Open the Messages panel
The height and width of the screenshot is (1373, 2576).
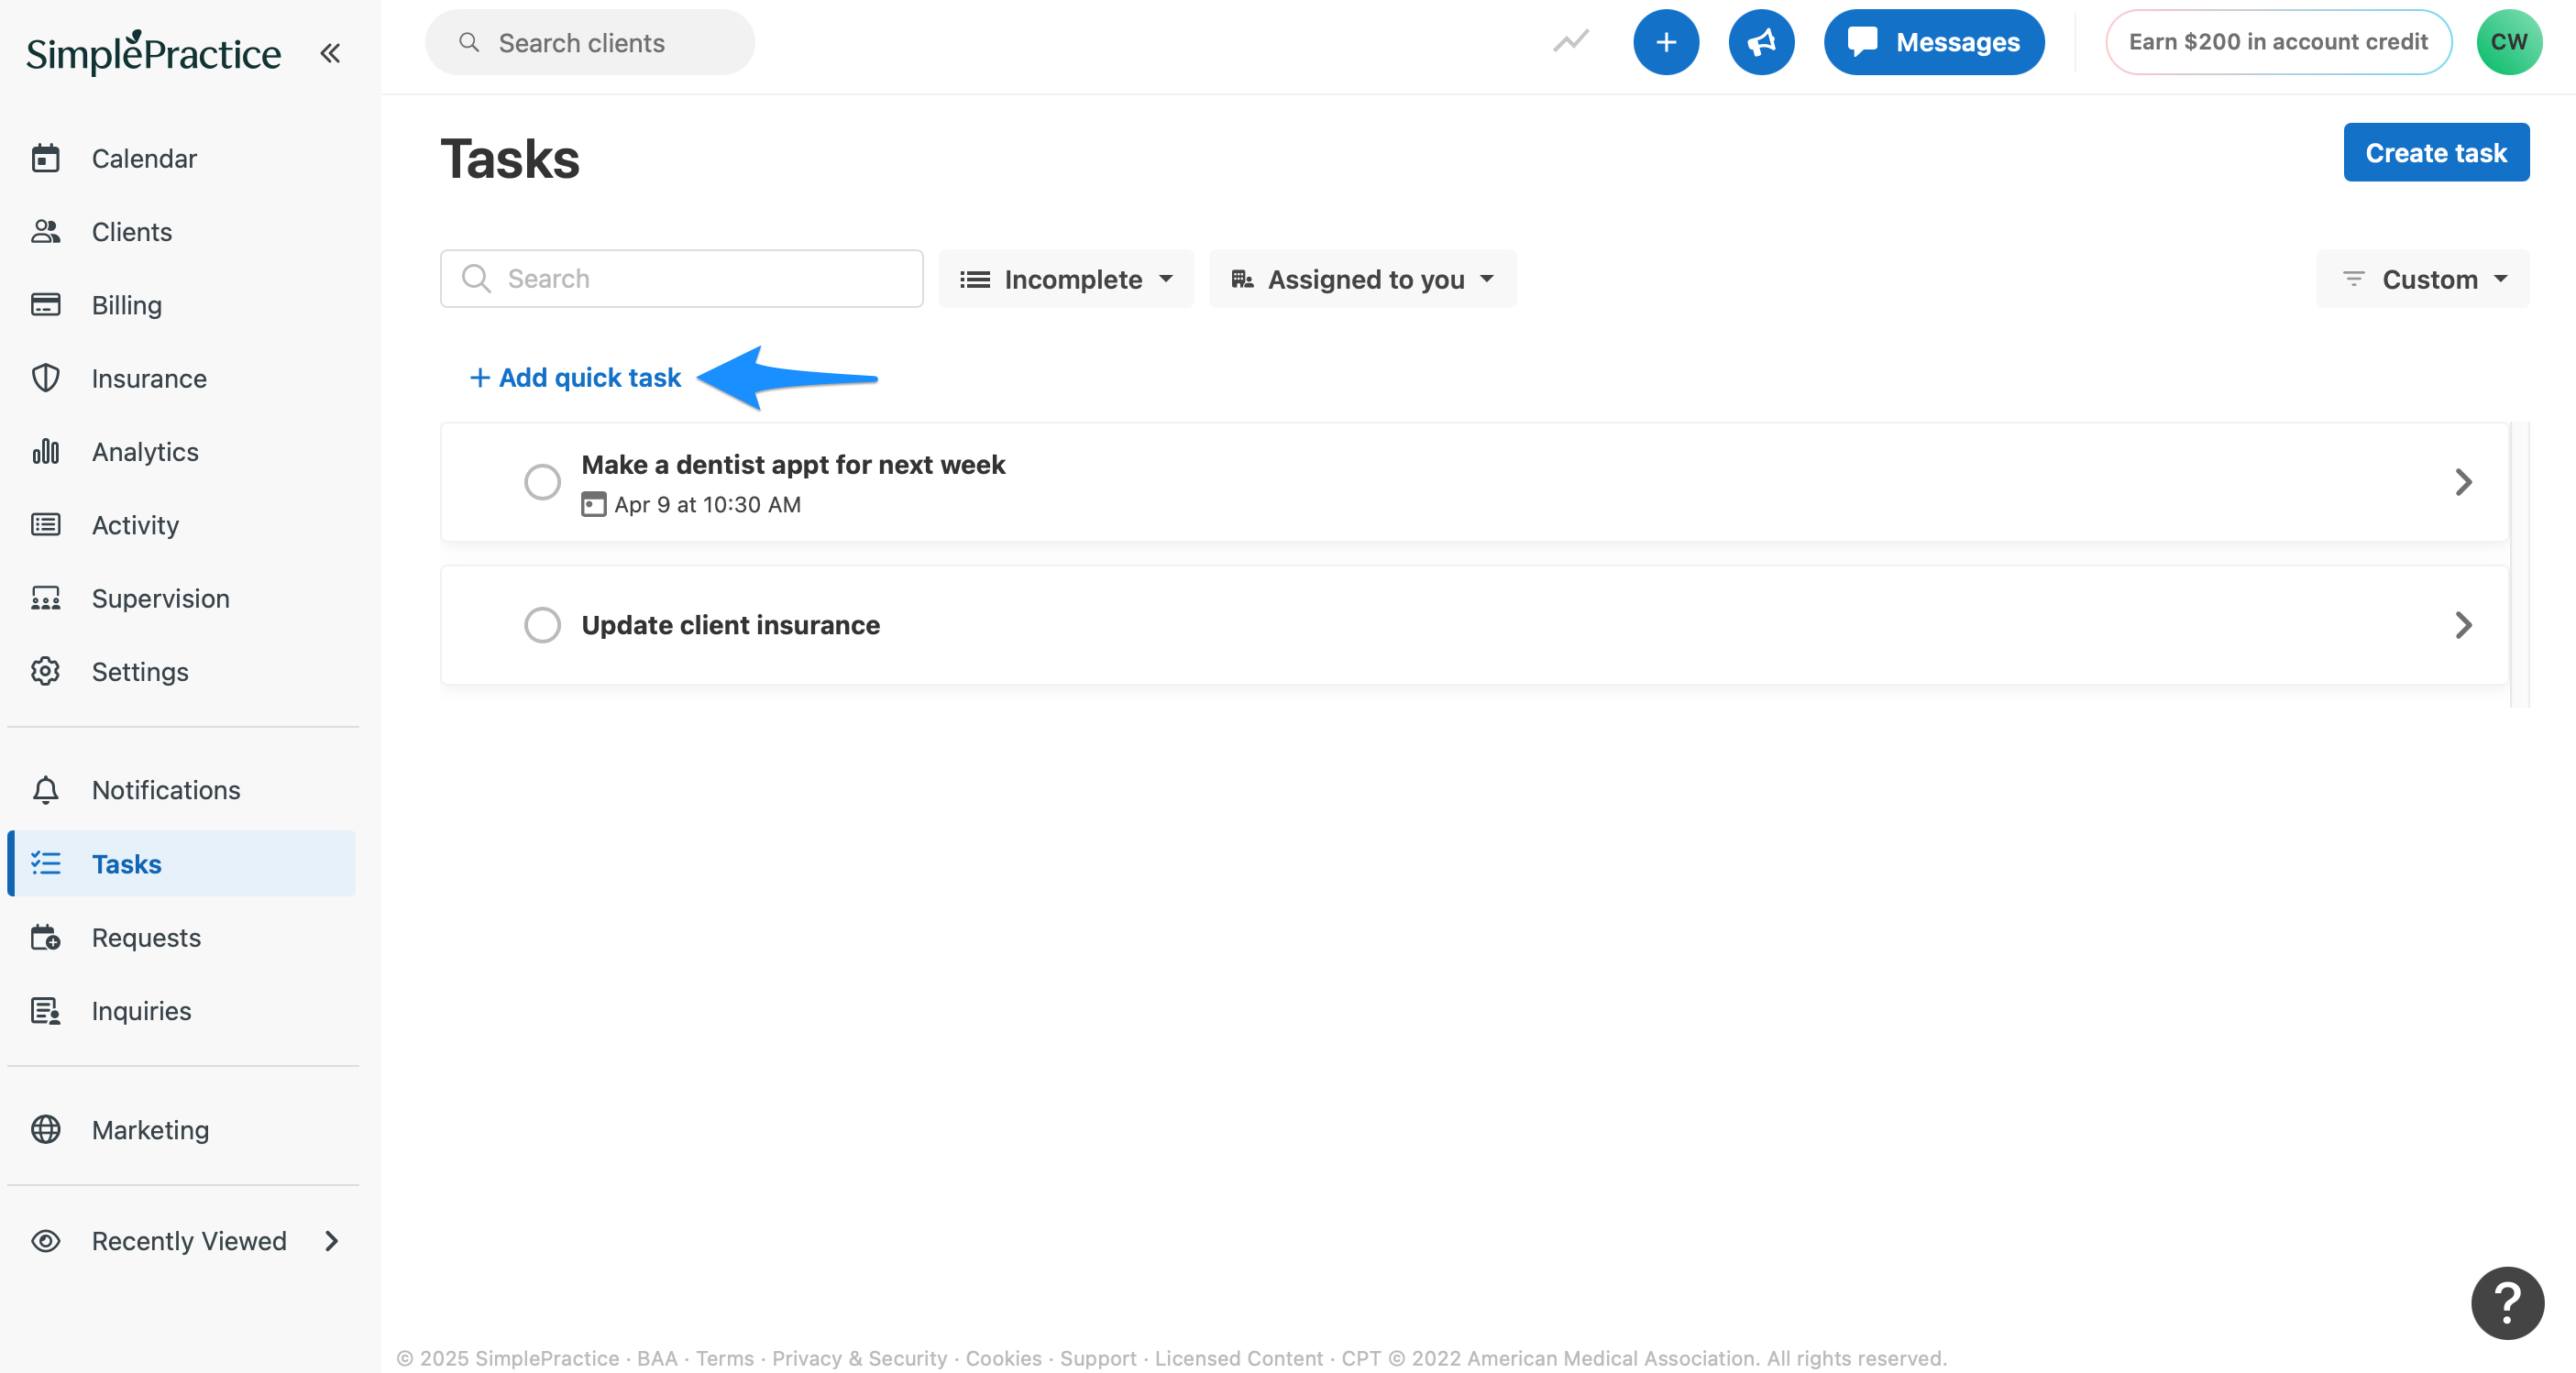click(x=1933, y=42)
